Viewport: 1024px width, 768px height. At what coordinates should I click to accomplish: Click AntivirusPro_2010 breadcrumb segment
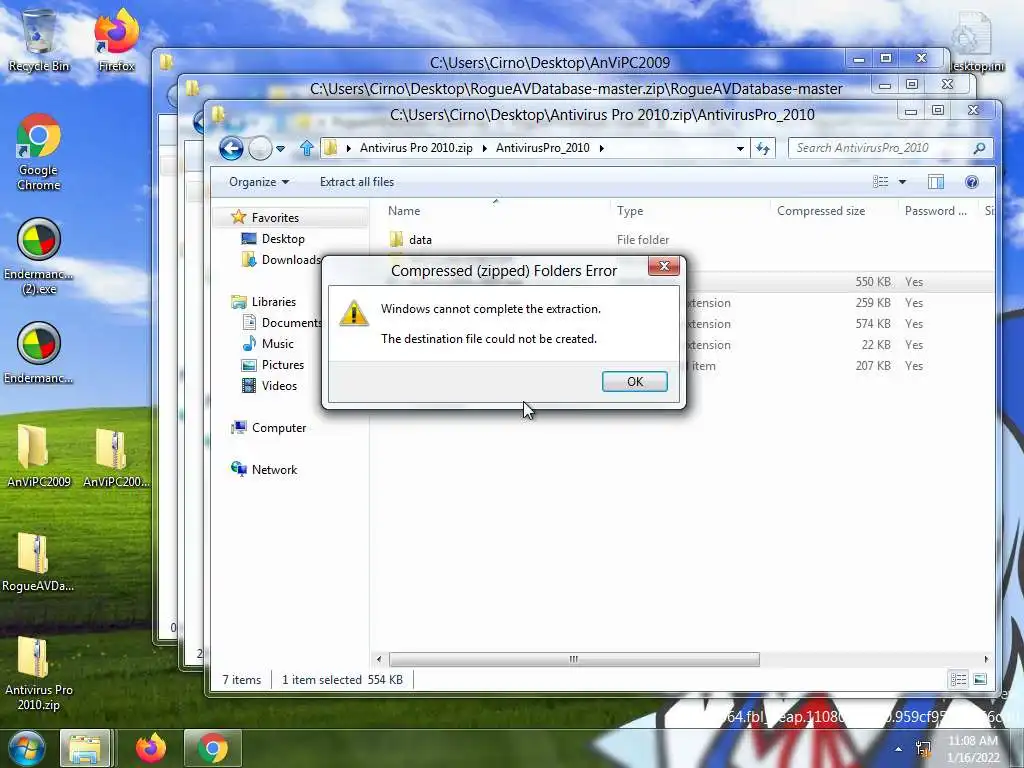point(543,148)
